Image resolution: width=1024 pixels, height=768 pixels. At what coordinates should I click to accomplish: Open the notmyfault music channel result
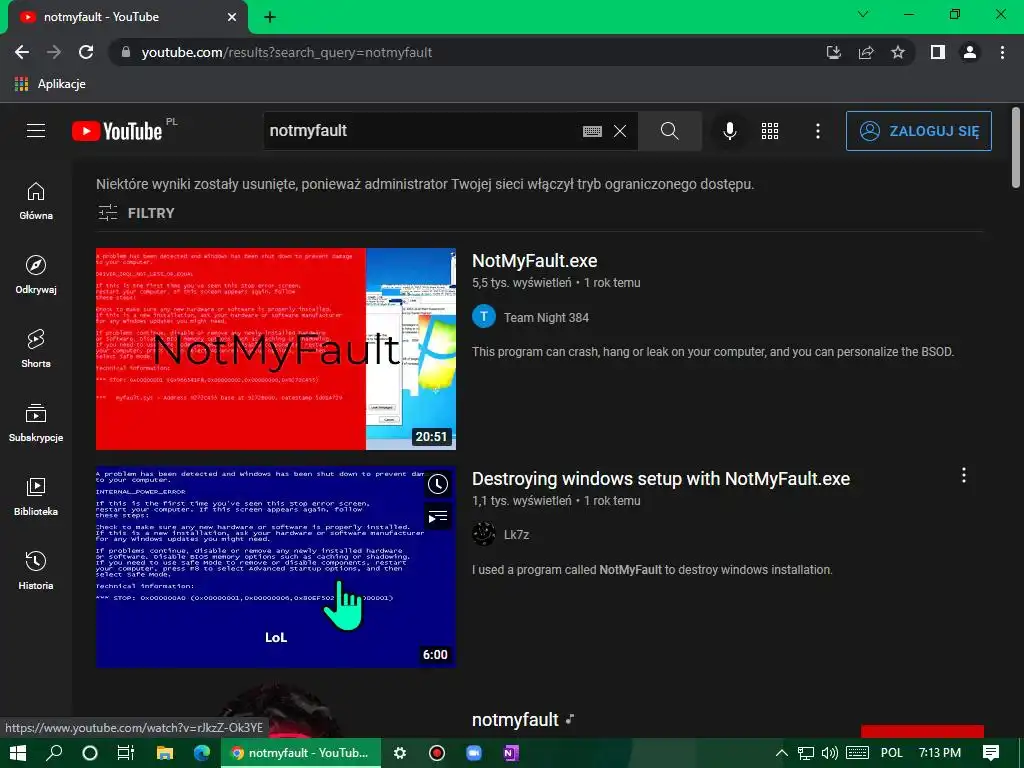click(x=515, y=720)
